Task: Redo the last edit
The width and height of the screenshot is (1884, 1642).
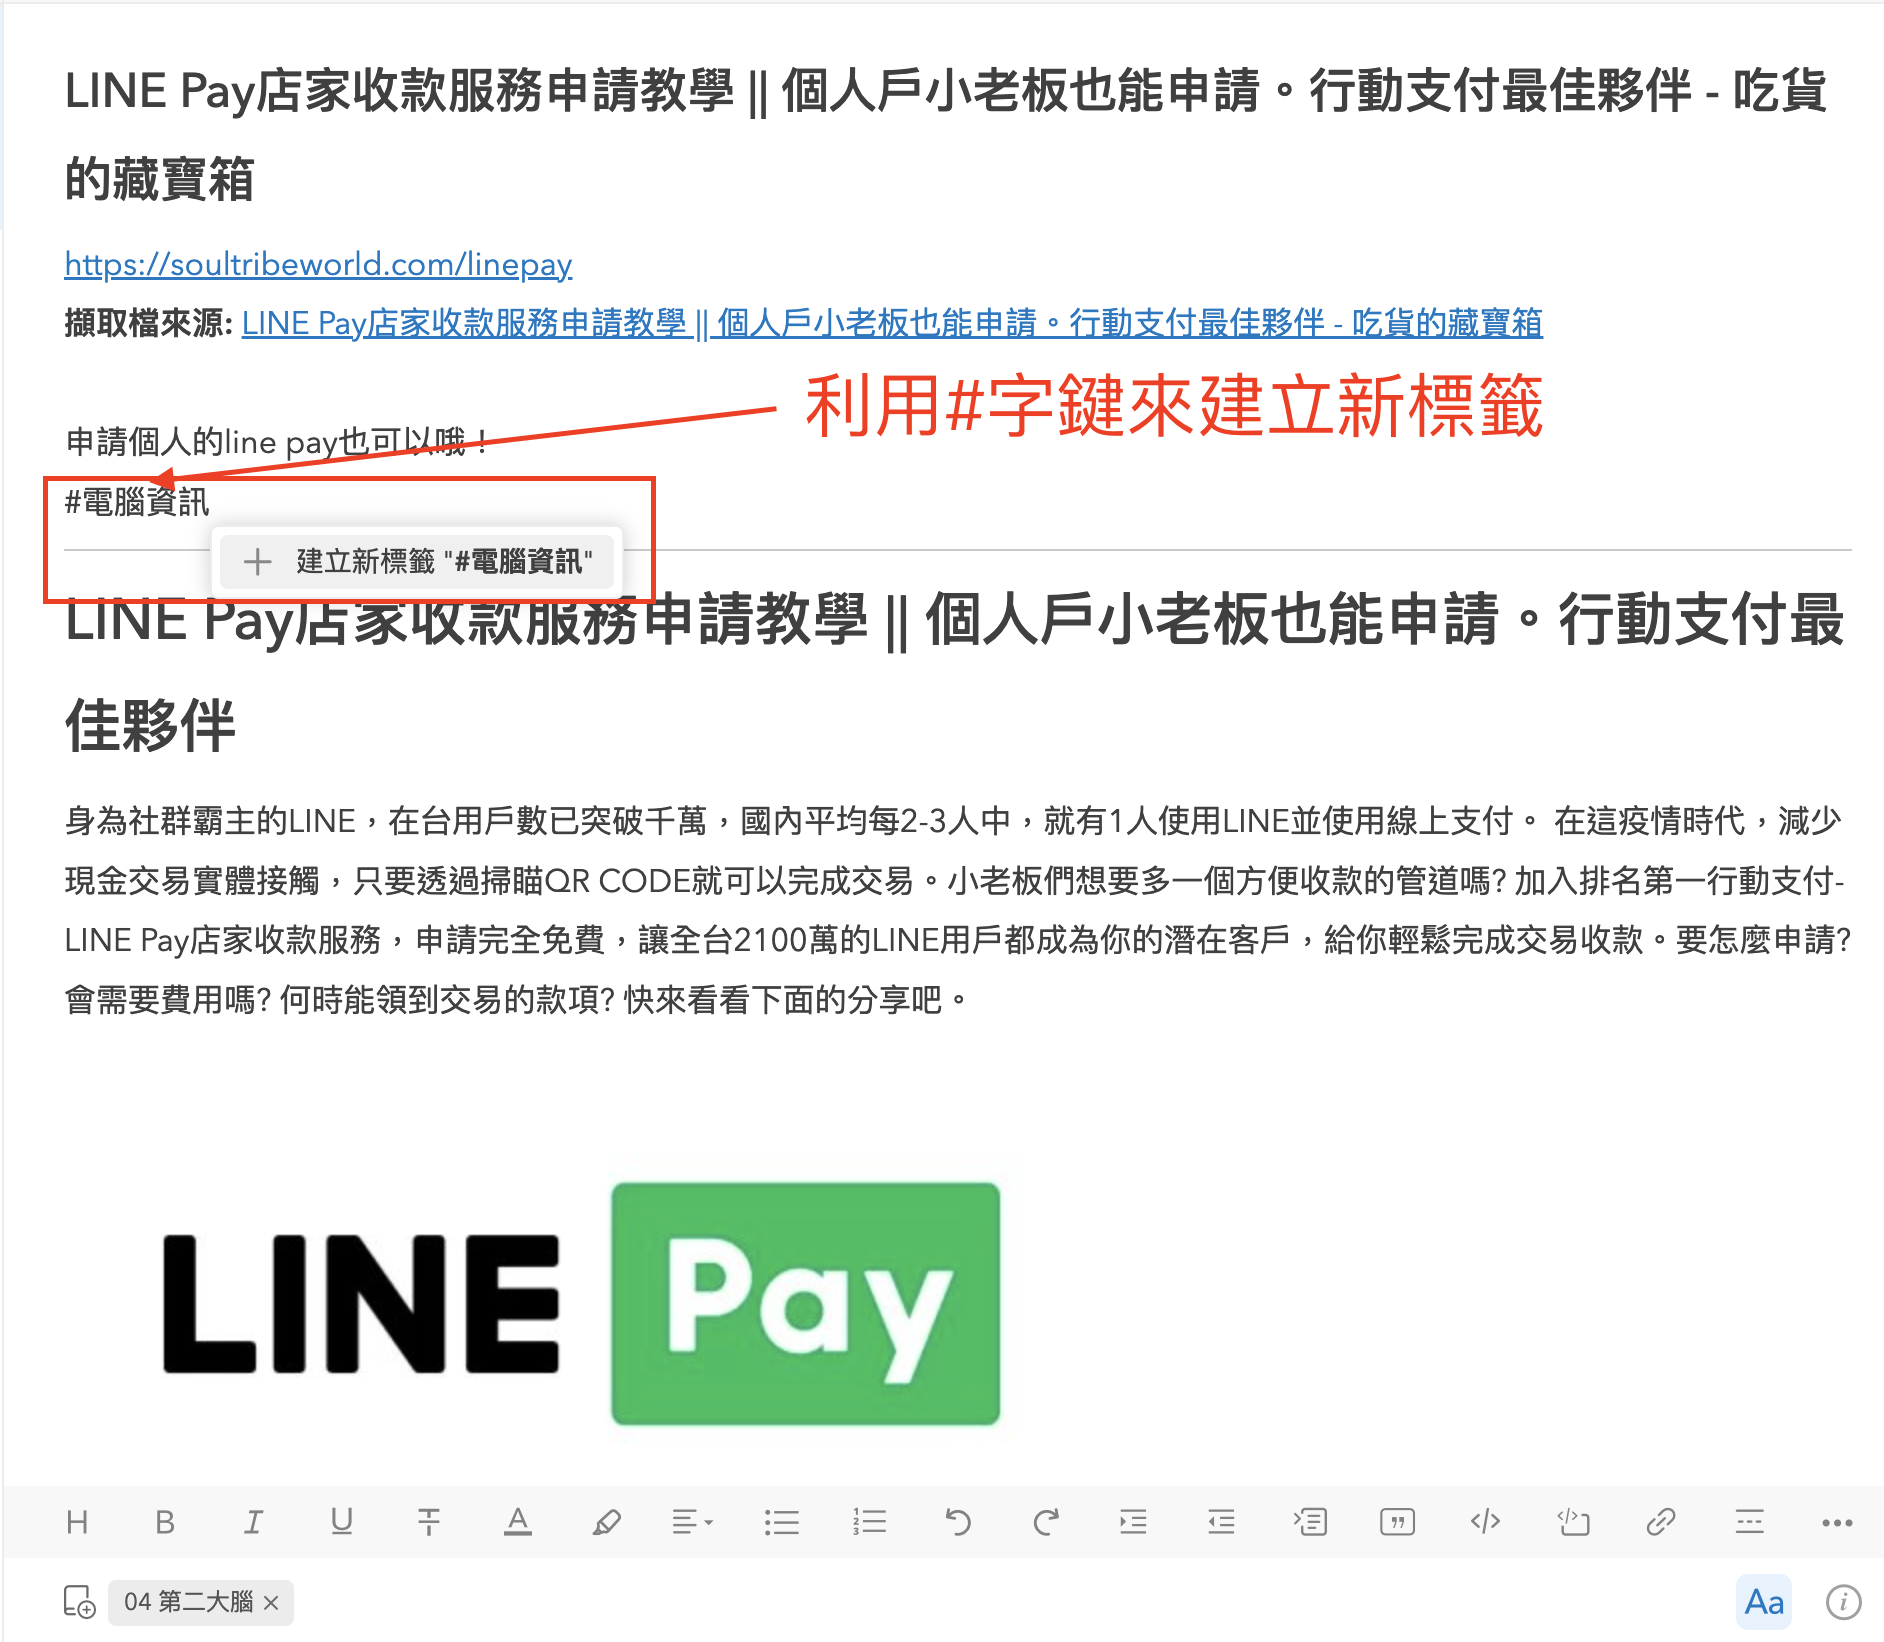Action: pos(1045,1522)
